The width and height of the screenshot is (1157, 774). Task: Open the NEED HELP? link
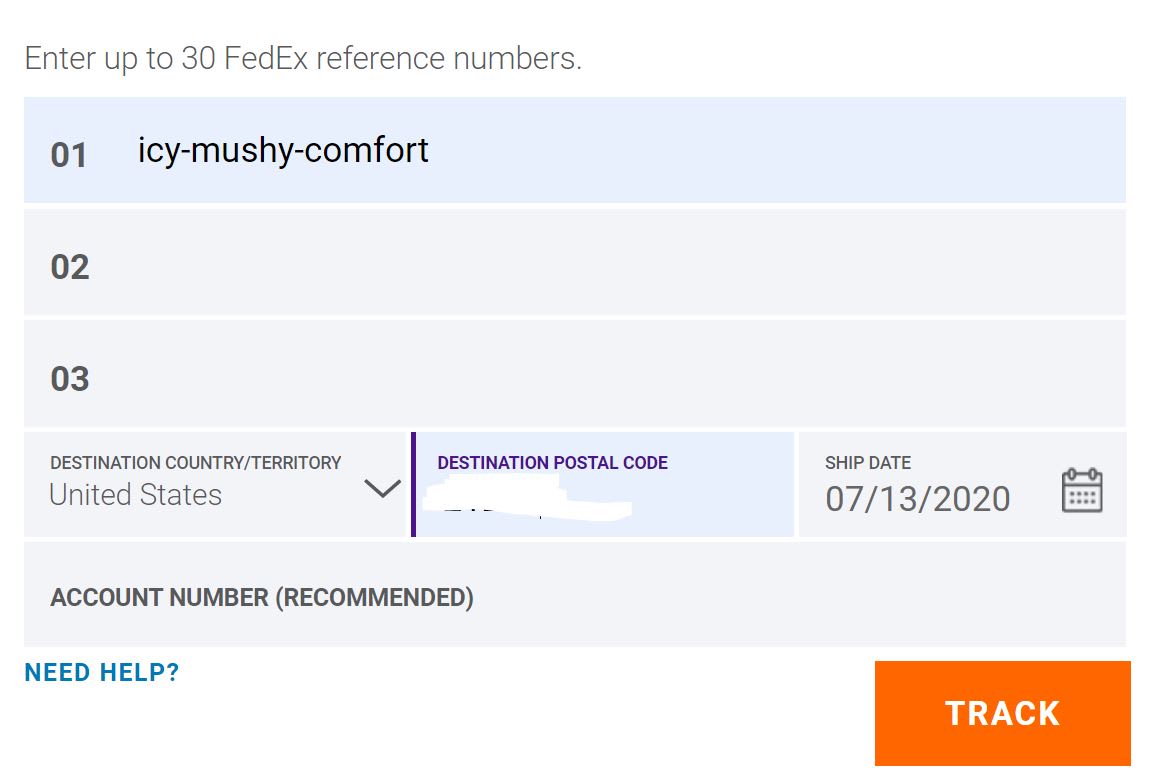102,673
